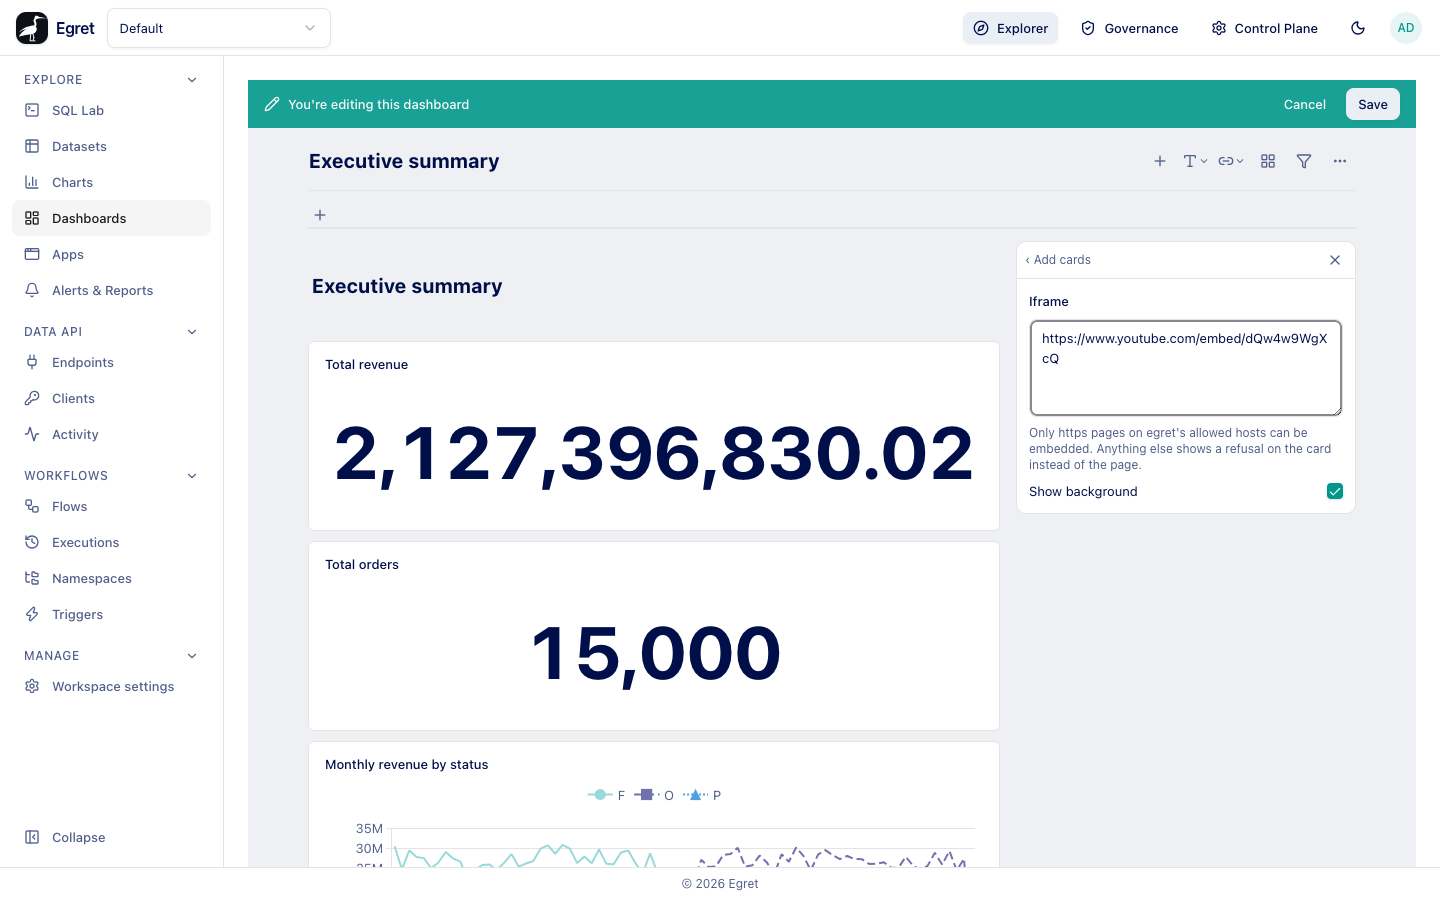Collapse the WORKFLOWS sidebar section

pyautogui.click(x=192, y=476)
